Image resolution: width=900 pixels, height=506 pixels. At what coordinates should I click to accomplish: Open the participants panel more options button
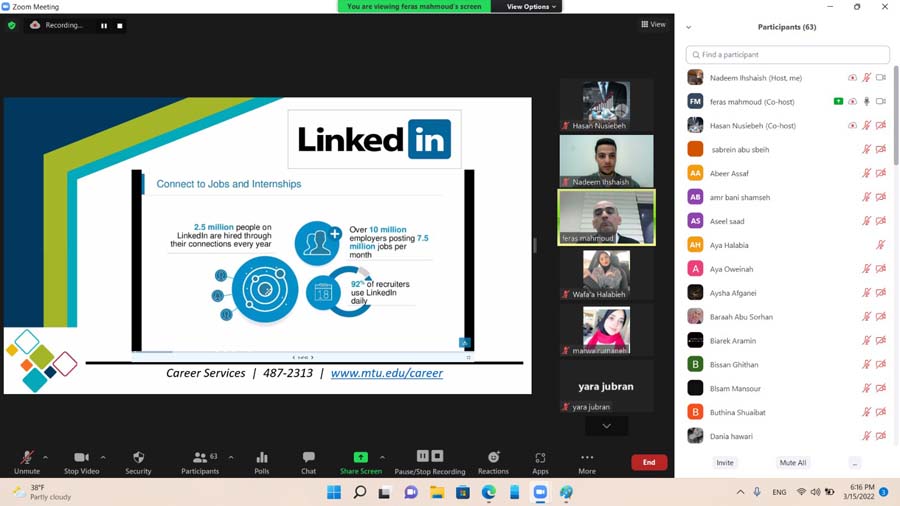pos(855,463)
